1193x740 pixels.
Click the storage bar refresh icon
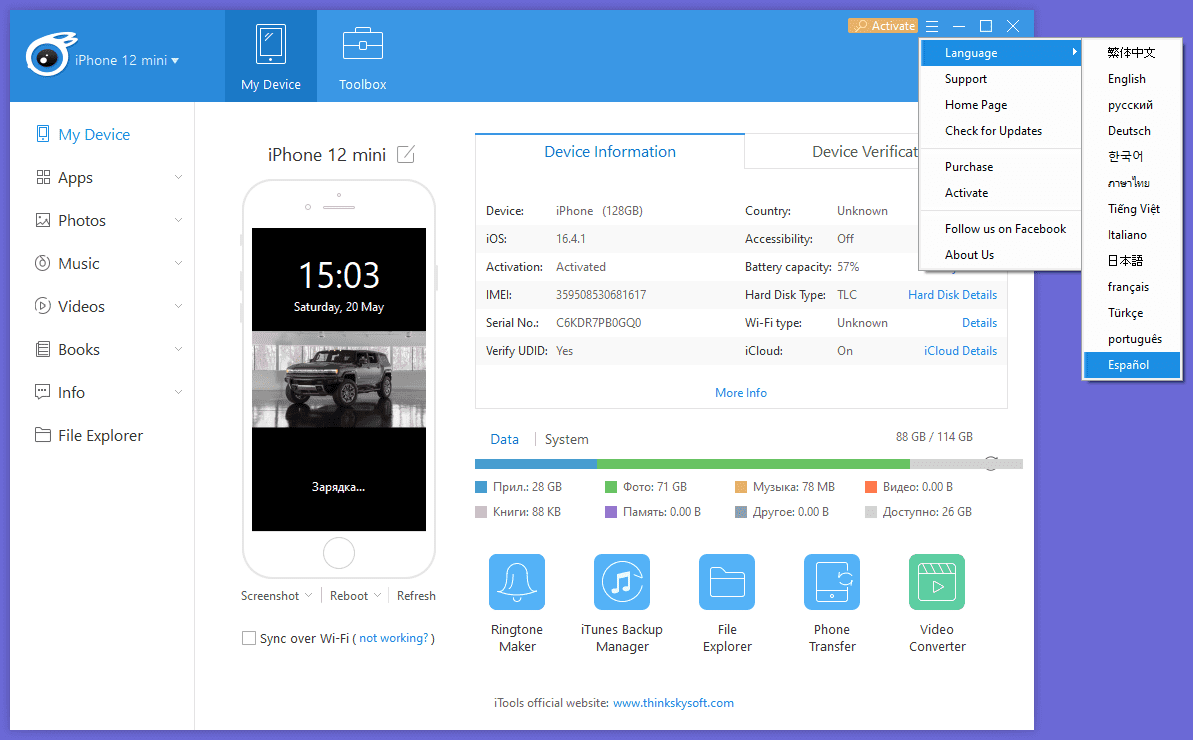click(991, 463)
